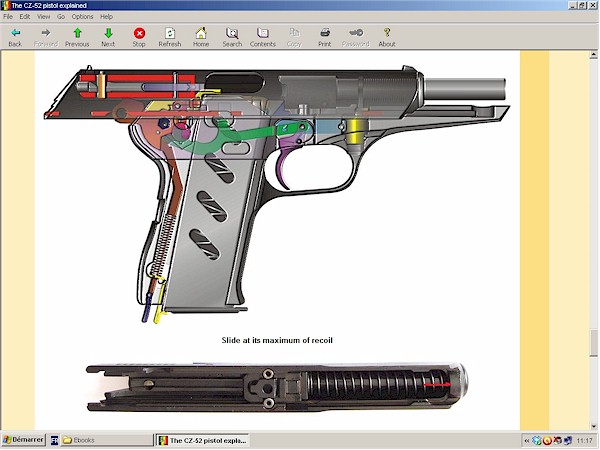600x450 pixels.
Task: Expand hidden tray icons with chevron
Action: pos(527,441)
